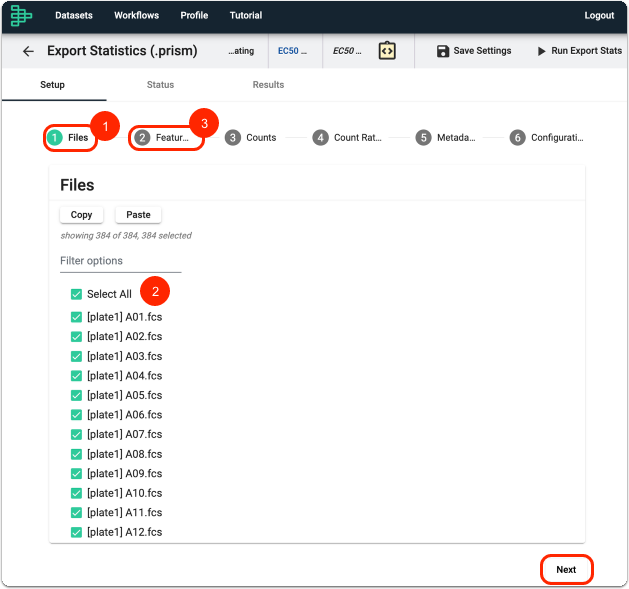Click the Metada... step label
Screen dimensions: 629x589
click(x=456, y=138)
